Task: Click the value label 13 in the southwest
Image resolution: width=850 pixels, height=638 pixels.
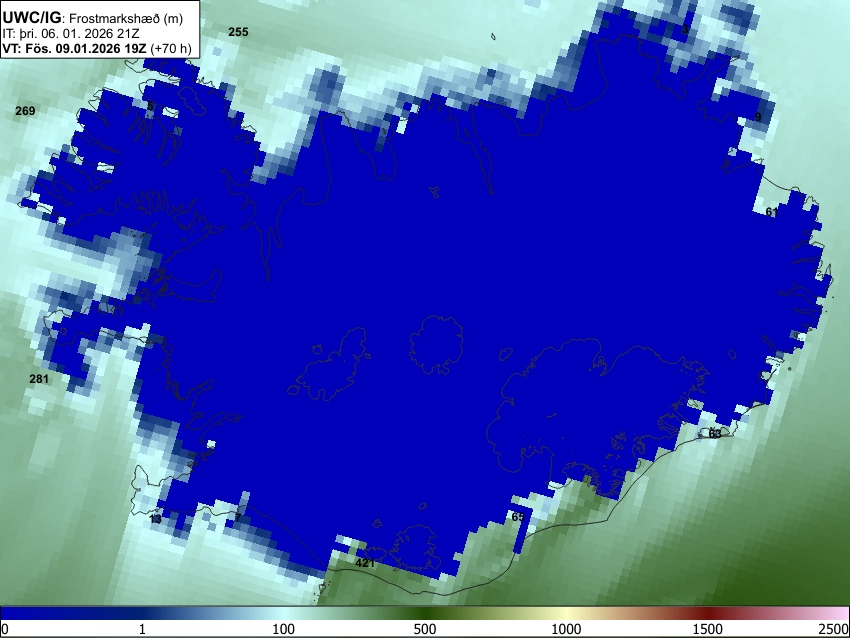Action: point(155,519)
